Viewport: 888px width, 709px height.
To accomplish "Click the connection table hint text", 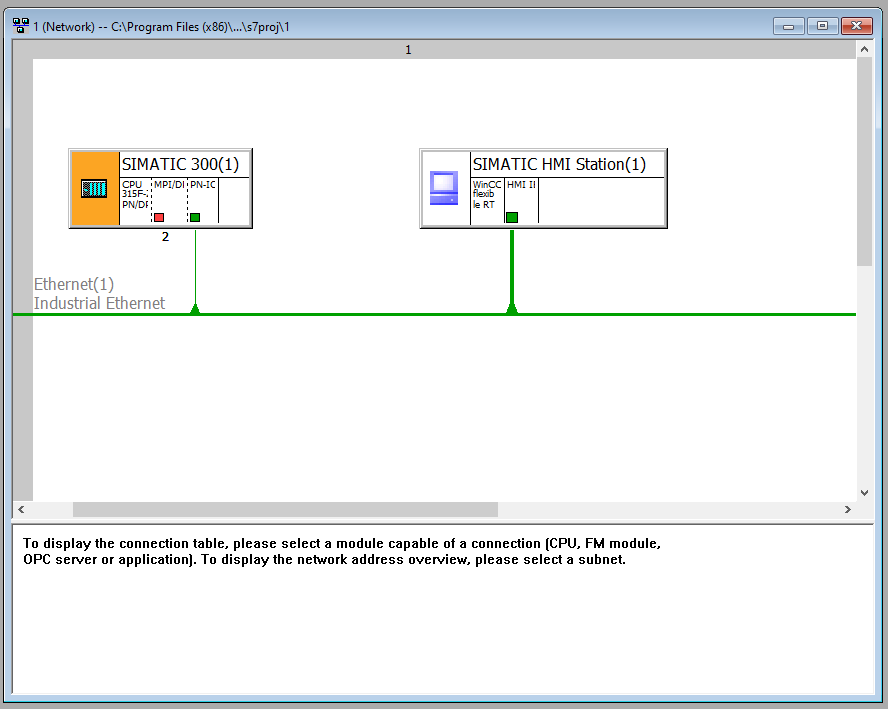I will tap(341, 552).
